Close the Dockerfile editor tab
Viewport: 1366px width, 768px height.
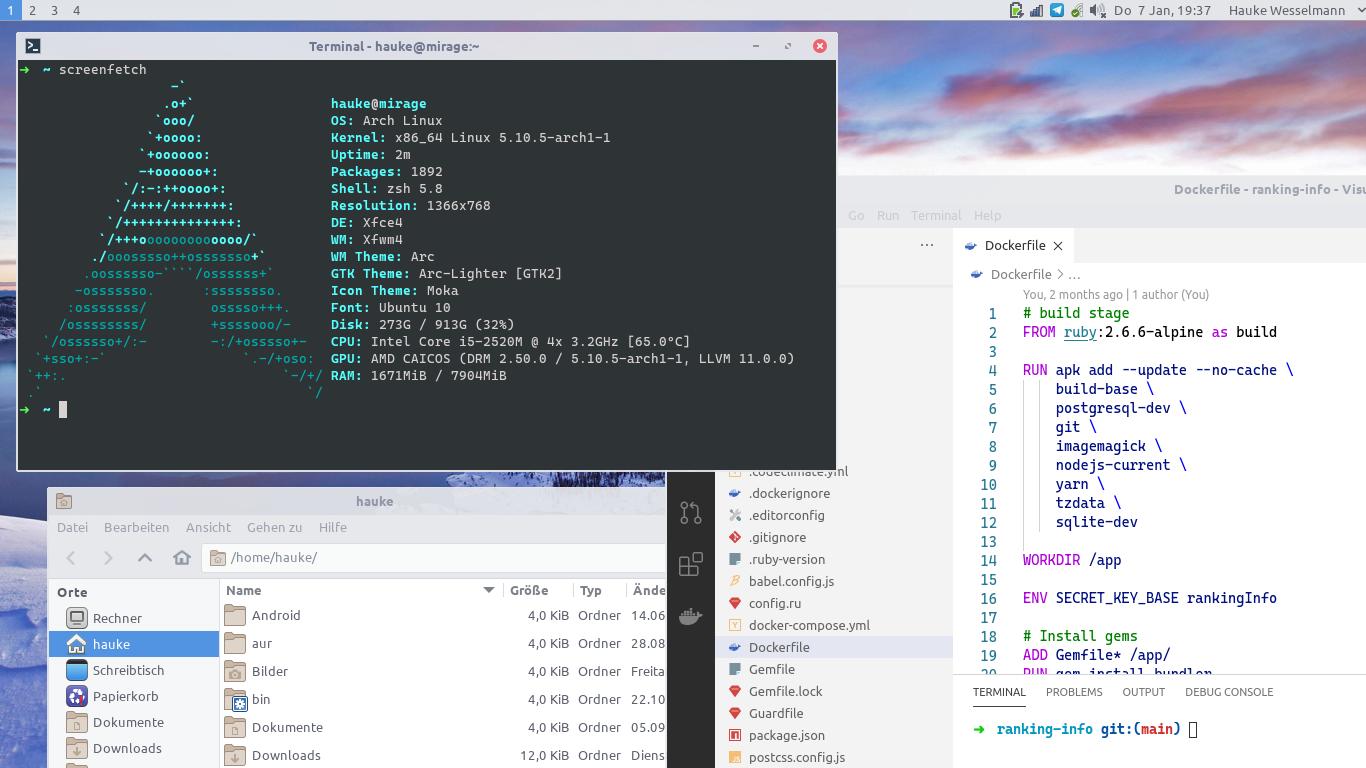1057,245
